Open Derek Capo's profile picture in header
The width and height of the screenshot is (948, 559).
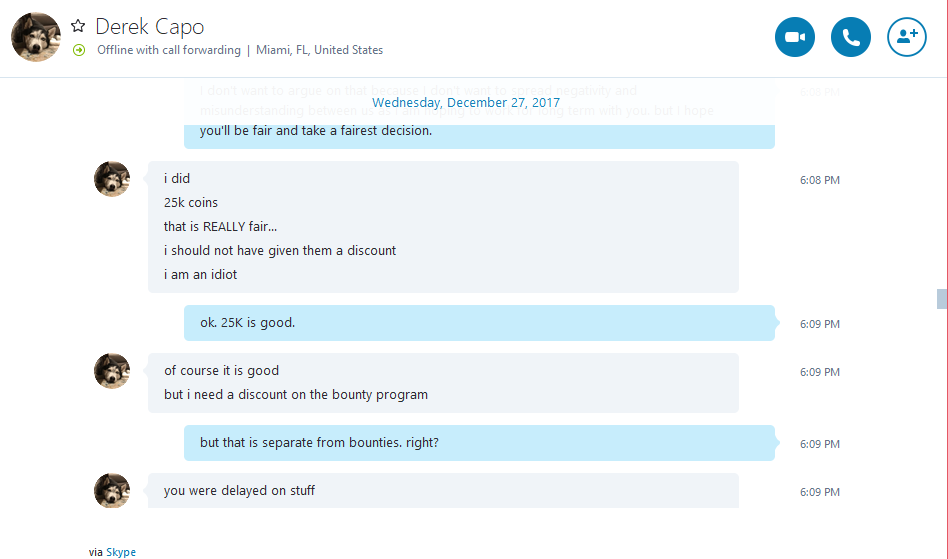click(x=36, y=37)
